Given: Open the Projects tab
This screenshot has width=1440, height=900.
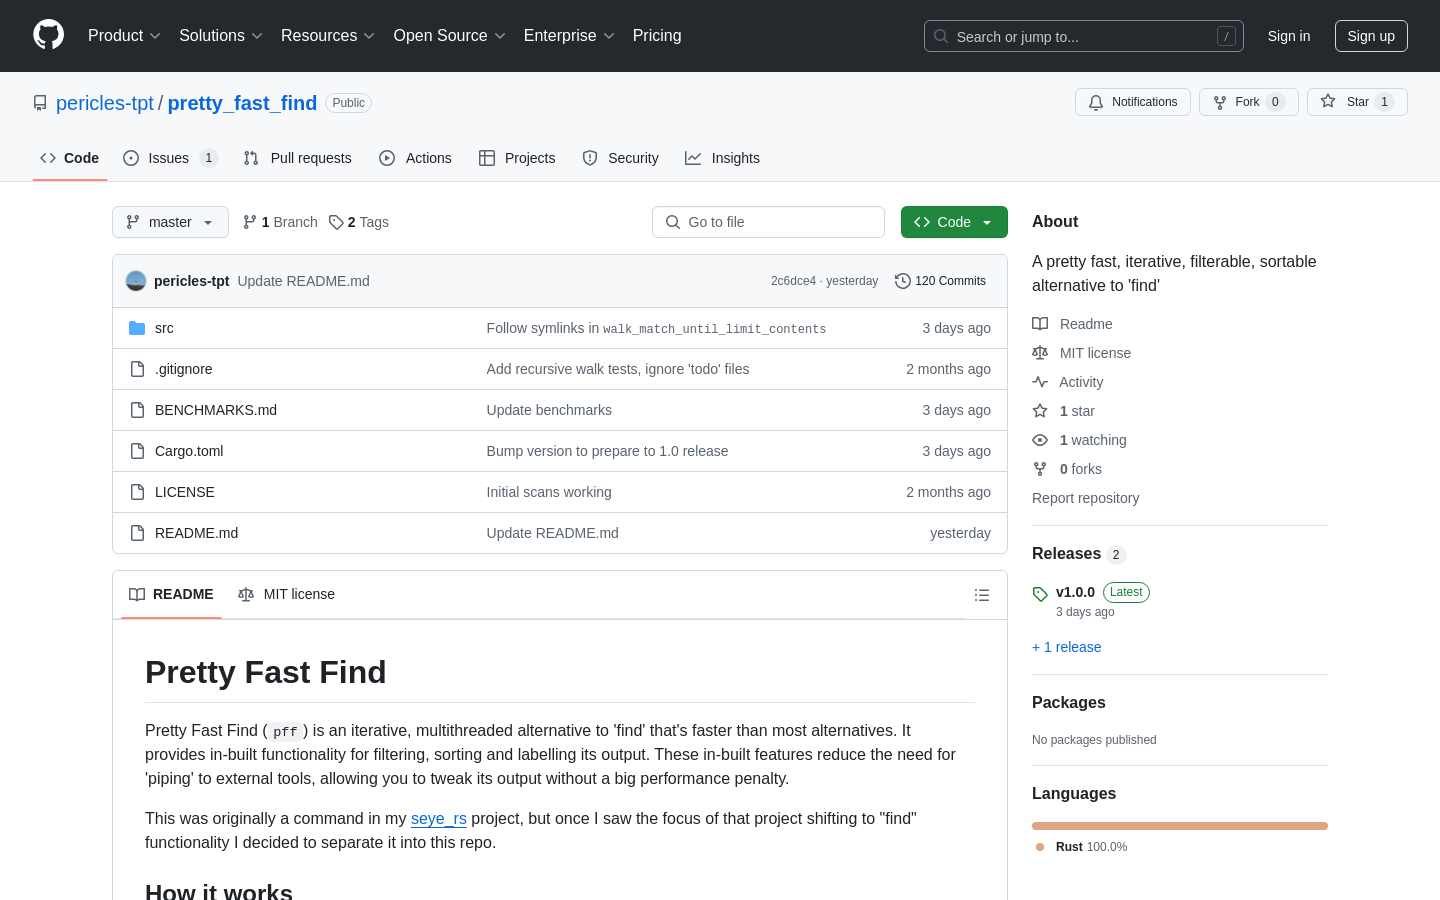Looking at the screenshot, I should [517, 158].
